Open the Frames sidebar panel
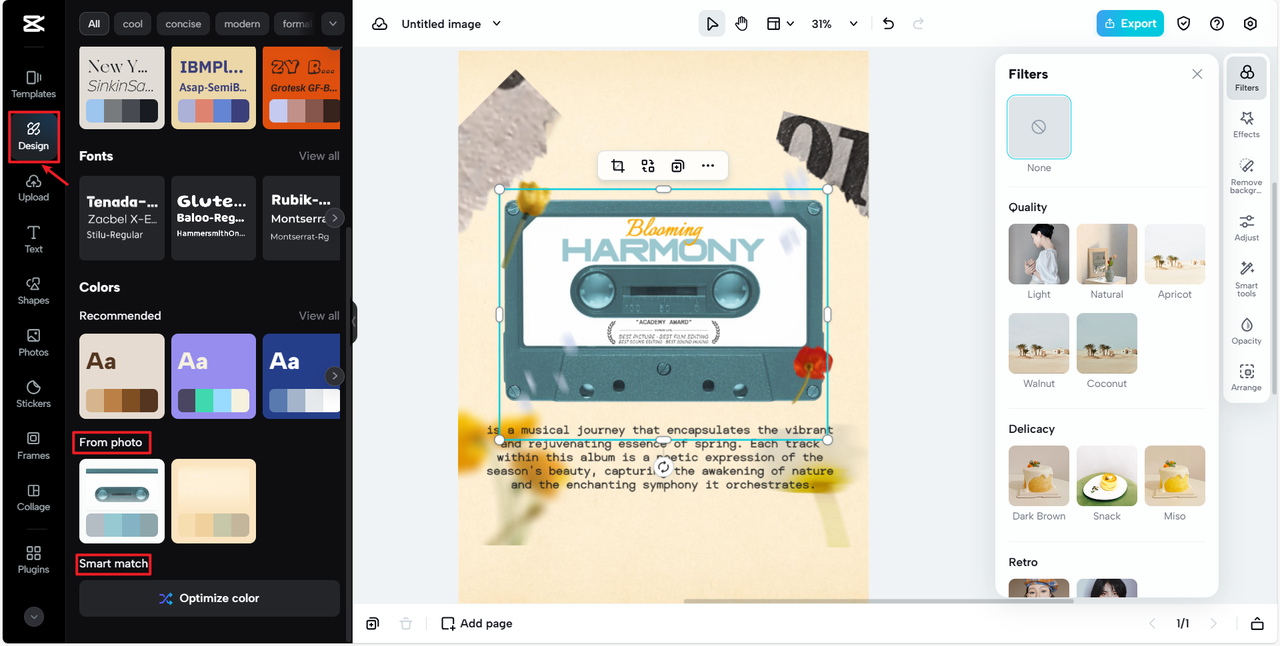Screen dimensions: 1280x646 [x=33, y=446]
